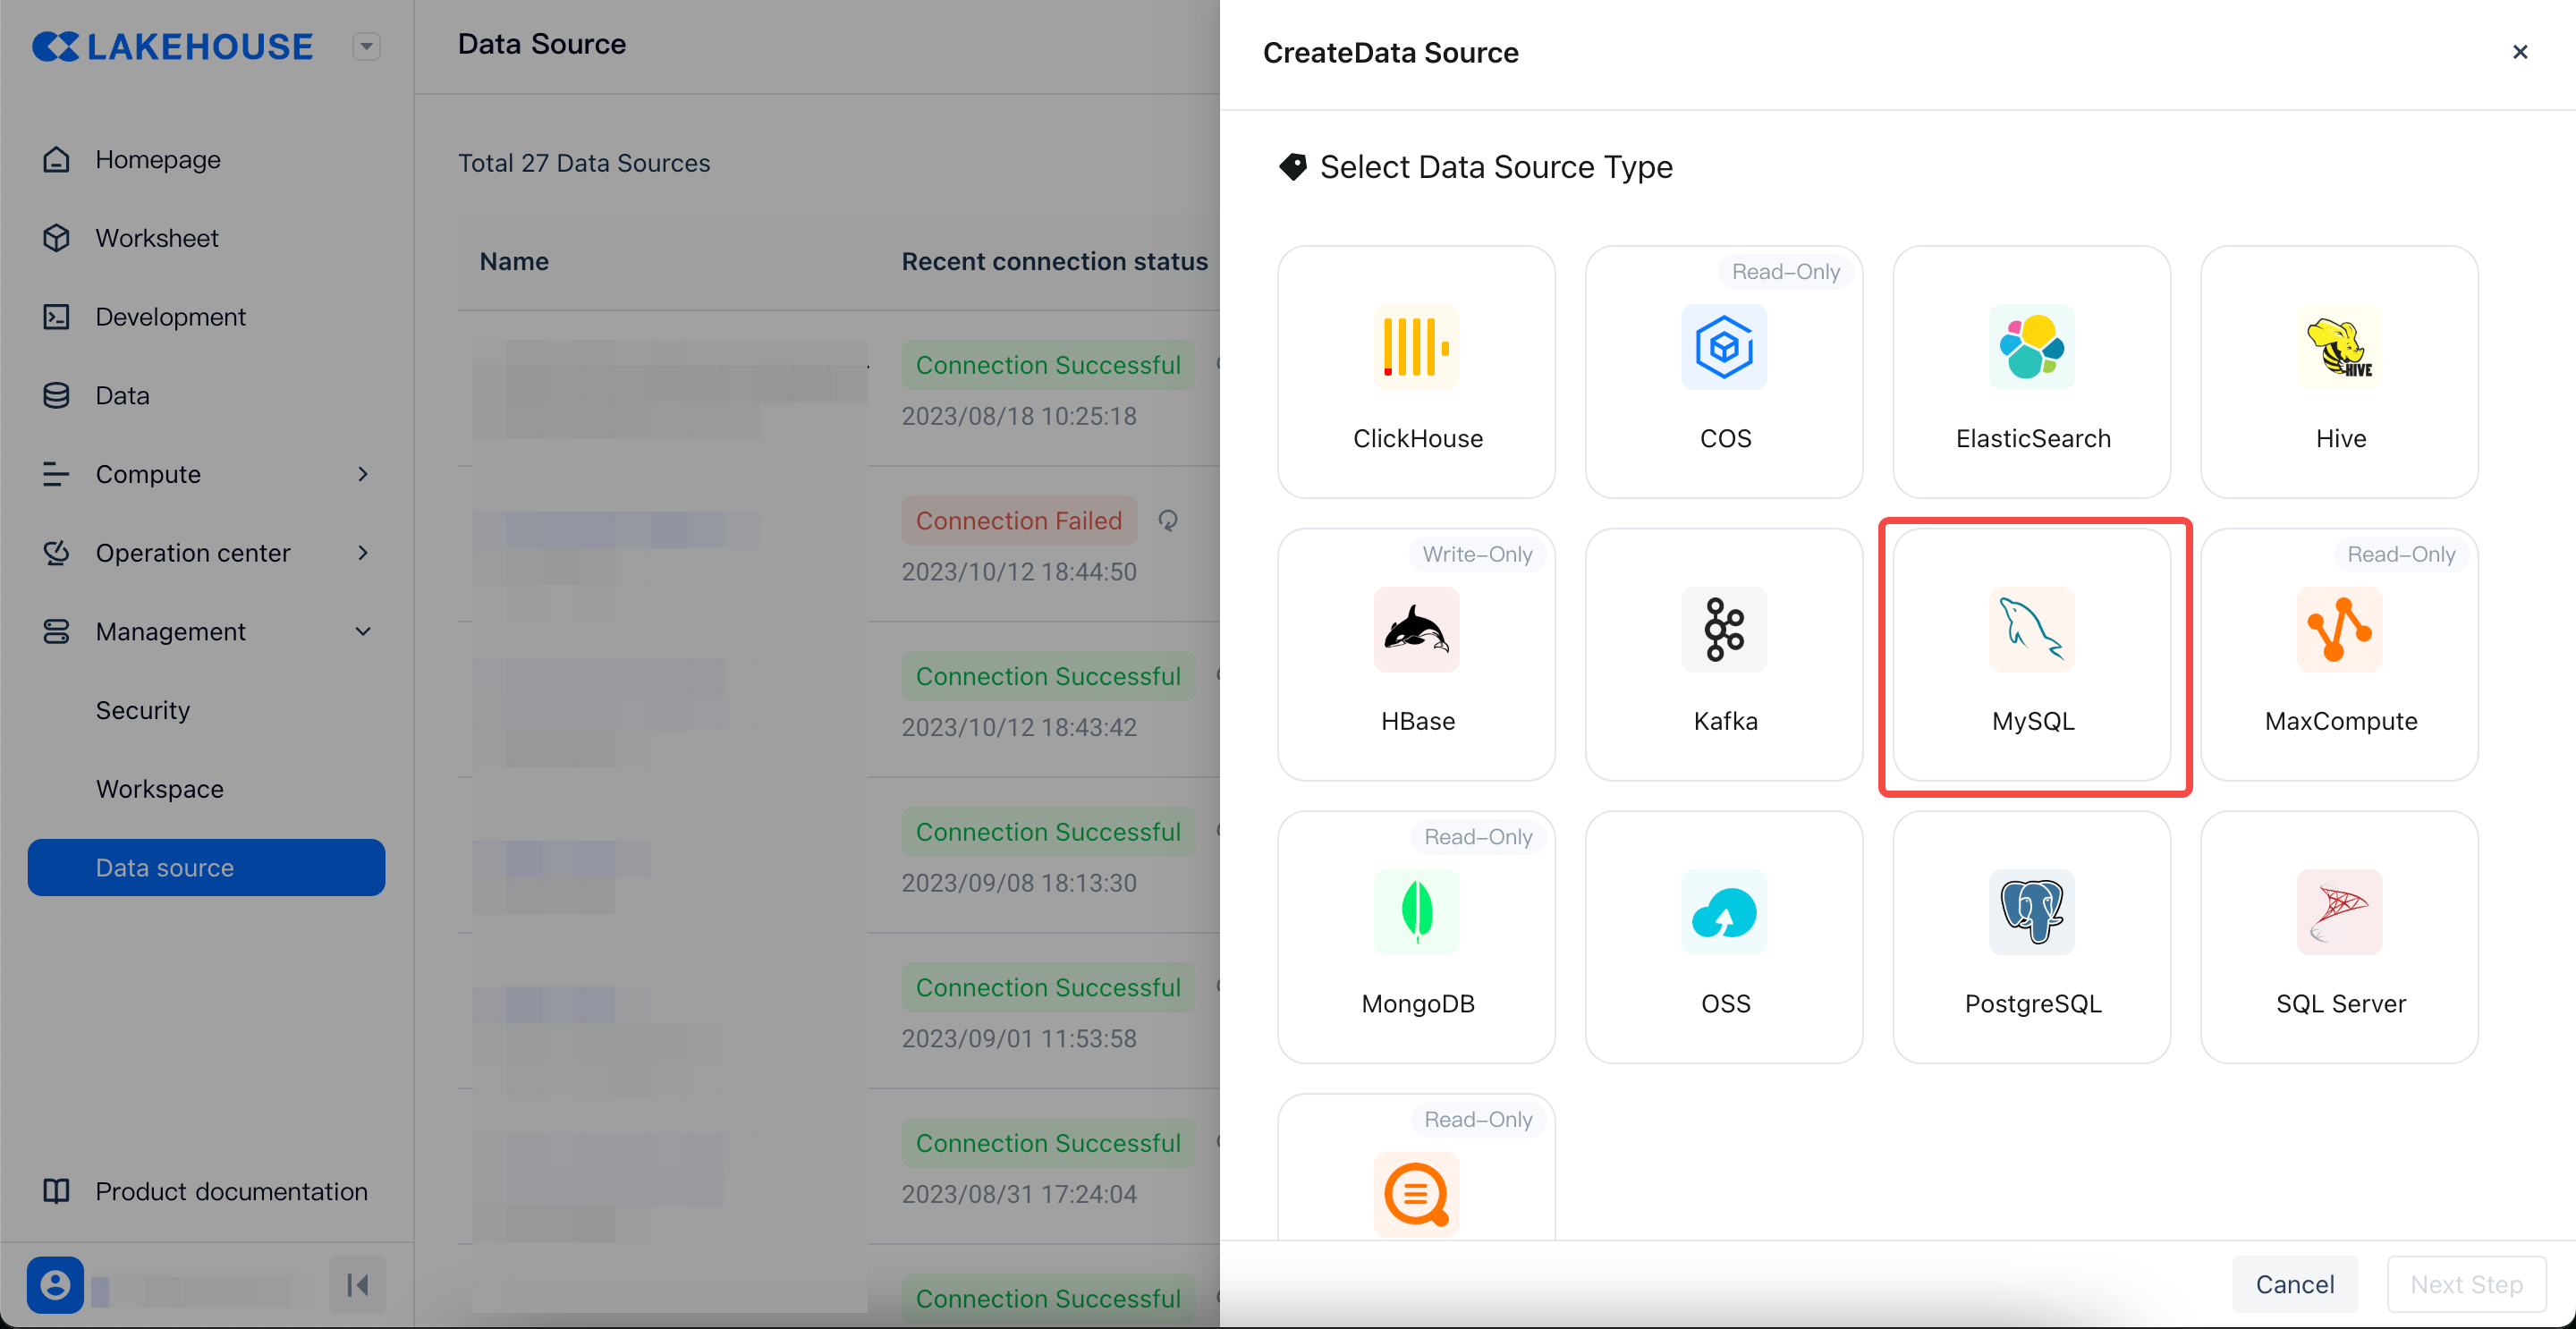Image resolution: width=2576 pixels, height=1329 pixels.
Task: Open the Lakehouse workspace dropdown arrow
Action: [366, 46]
